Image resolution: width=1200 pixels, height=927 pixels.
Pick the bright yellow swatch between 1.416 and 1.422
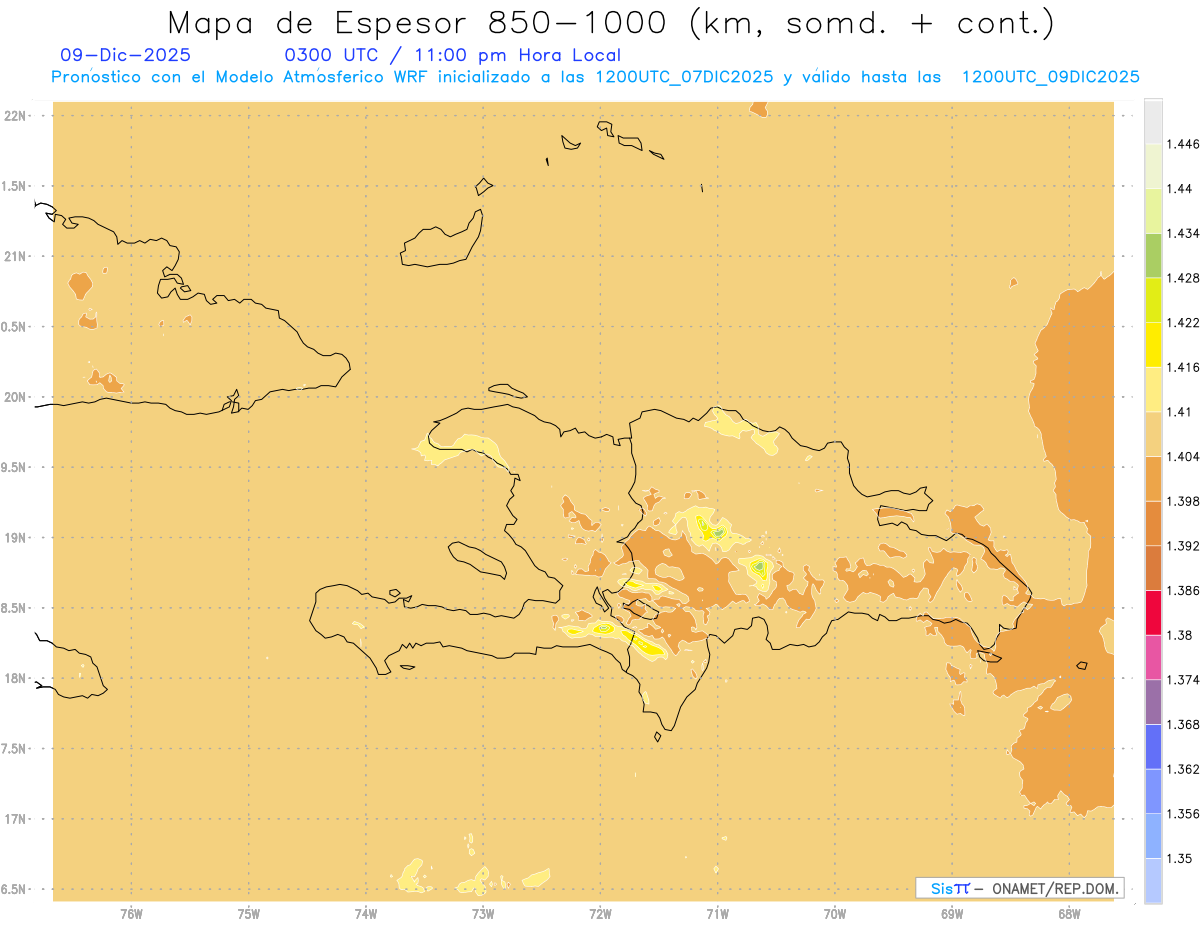pos(1153,344)
